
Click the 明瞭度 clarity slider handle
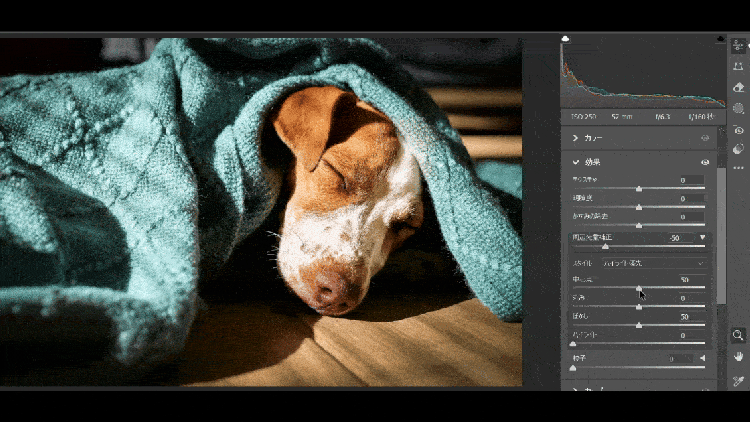[x=639, y=207]
